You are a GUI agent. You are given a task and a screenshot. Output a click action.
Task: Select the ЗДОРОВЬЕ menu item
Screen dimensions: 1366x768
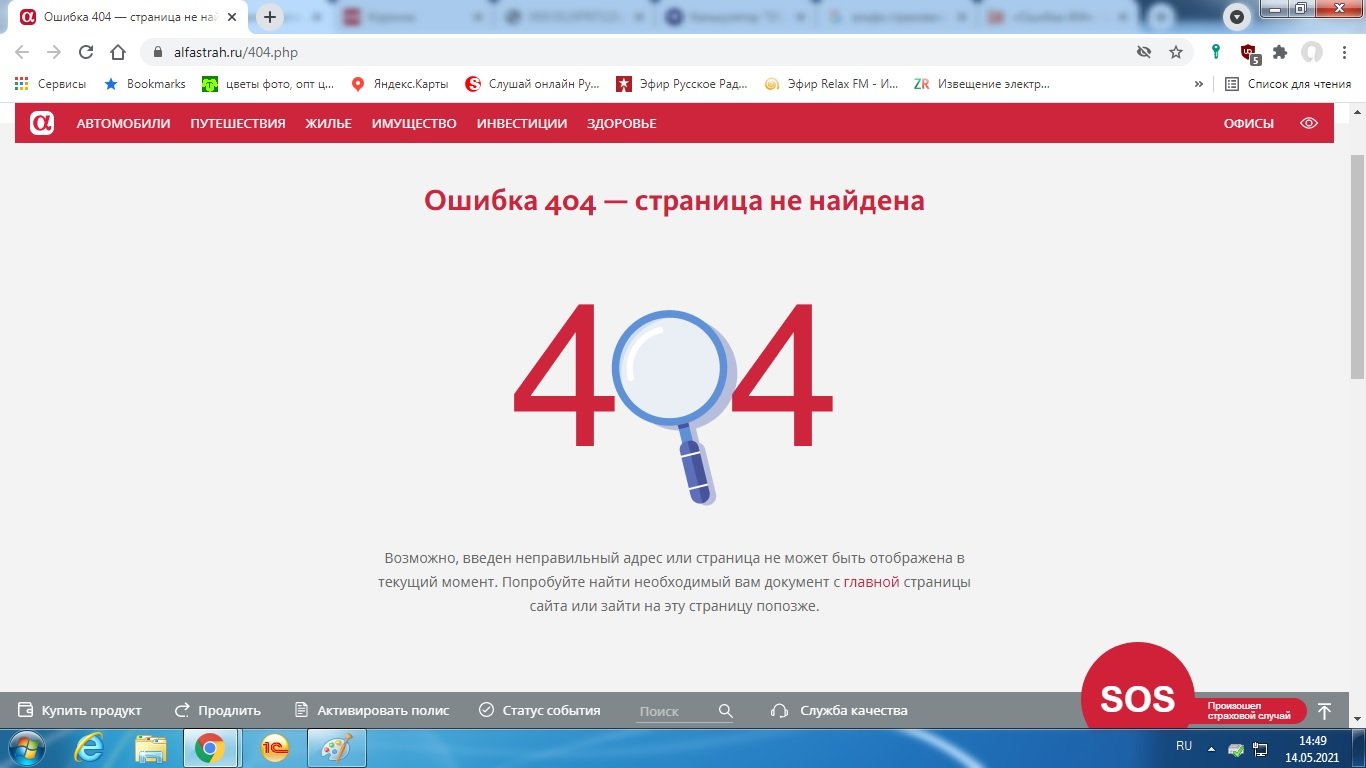point(621,123)
